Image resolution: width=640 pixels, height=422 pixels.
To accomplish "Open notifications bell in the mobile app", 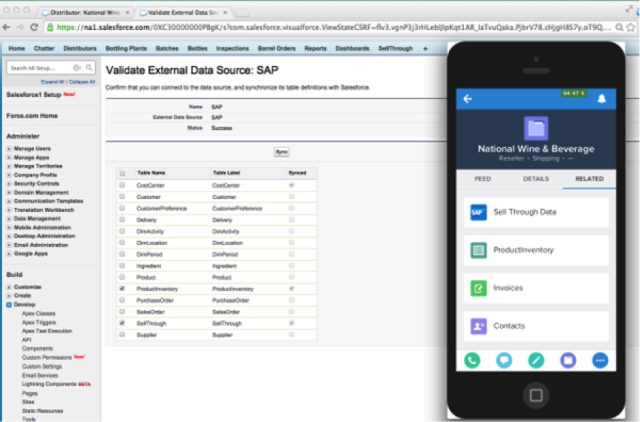I will pos(602,100).
